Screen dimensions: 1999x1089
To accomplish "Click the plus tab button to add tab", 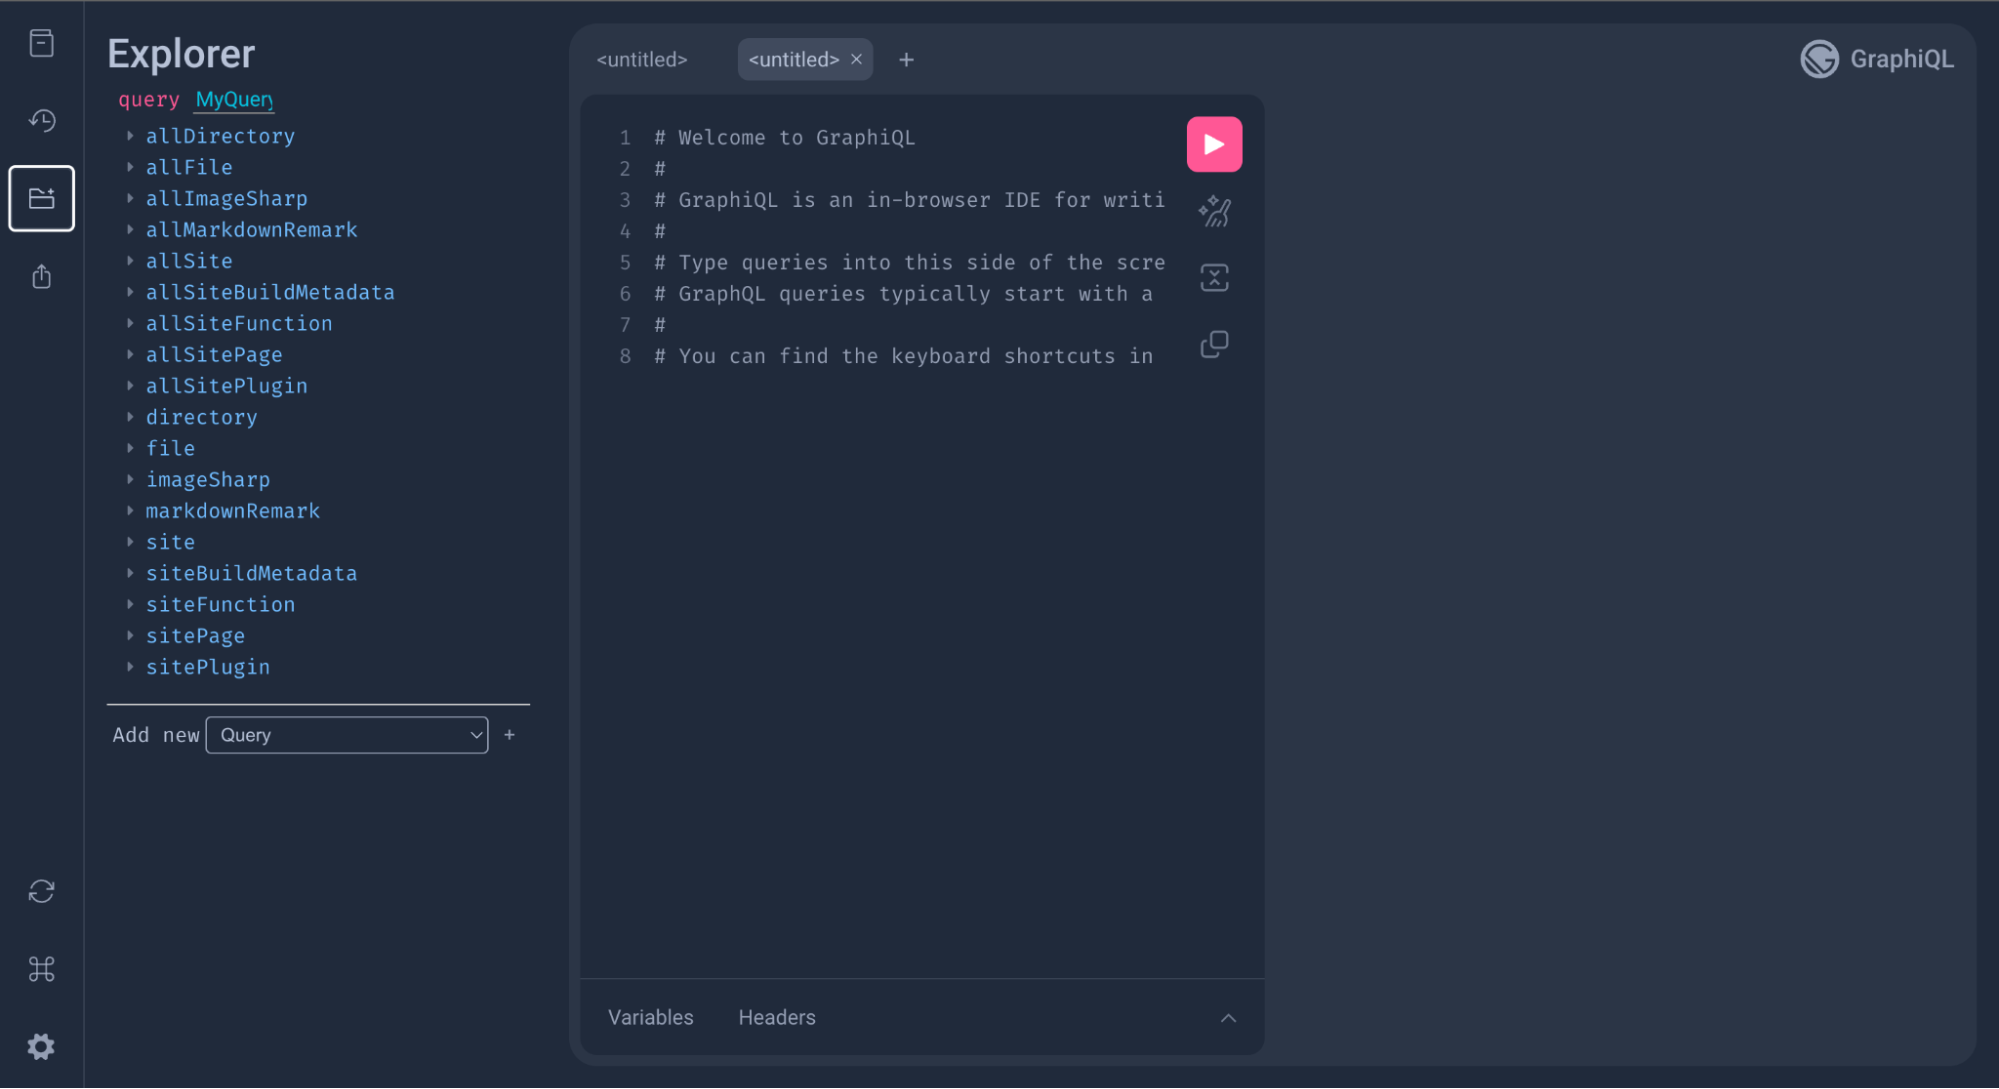I will [906, 59].
